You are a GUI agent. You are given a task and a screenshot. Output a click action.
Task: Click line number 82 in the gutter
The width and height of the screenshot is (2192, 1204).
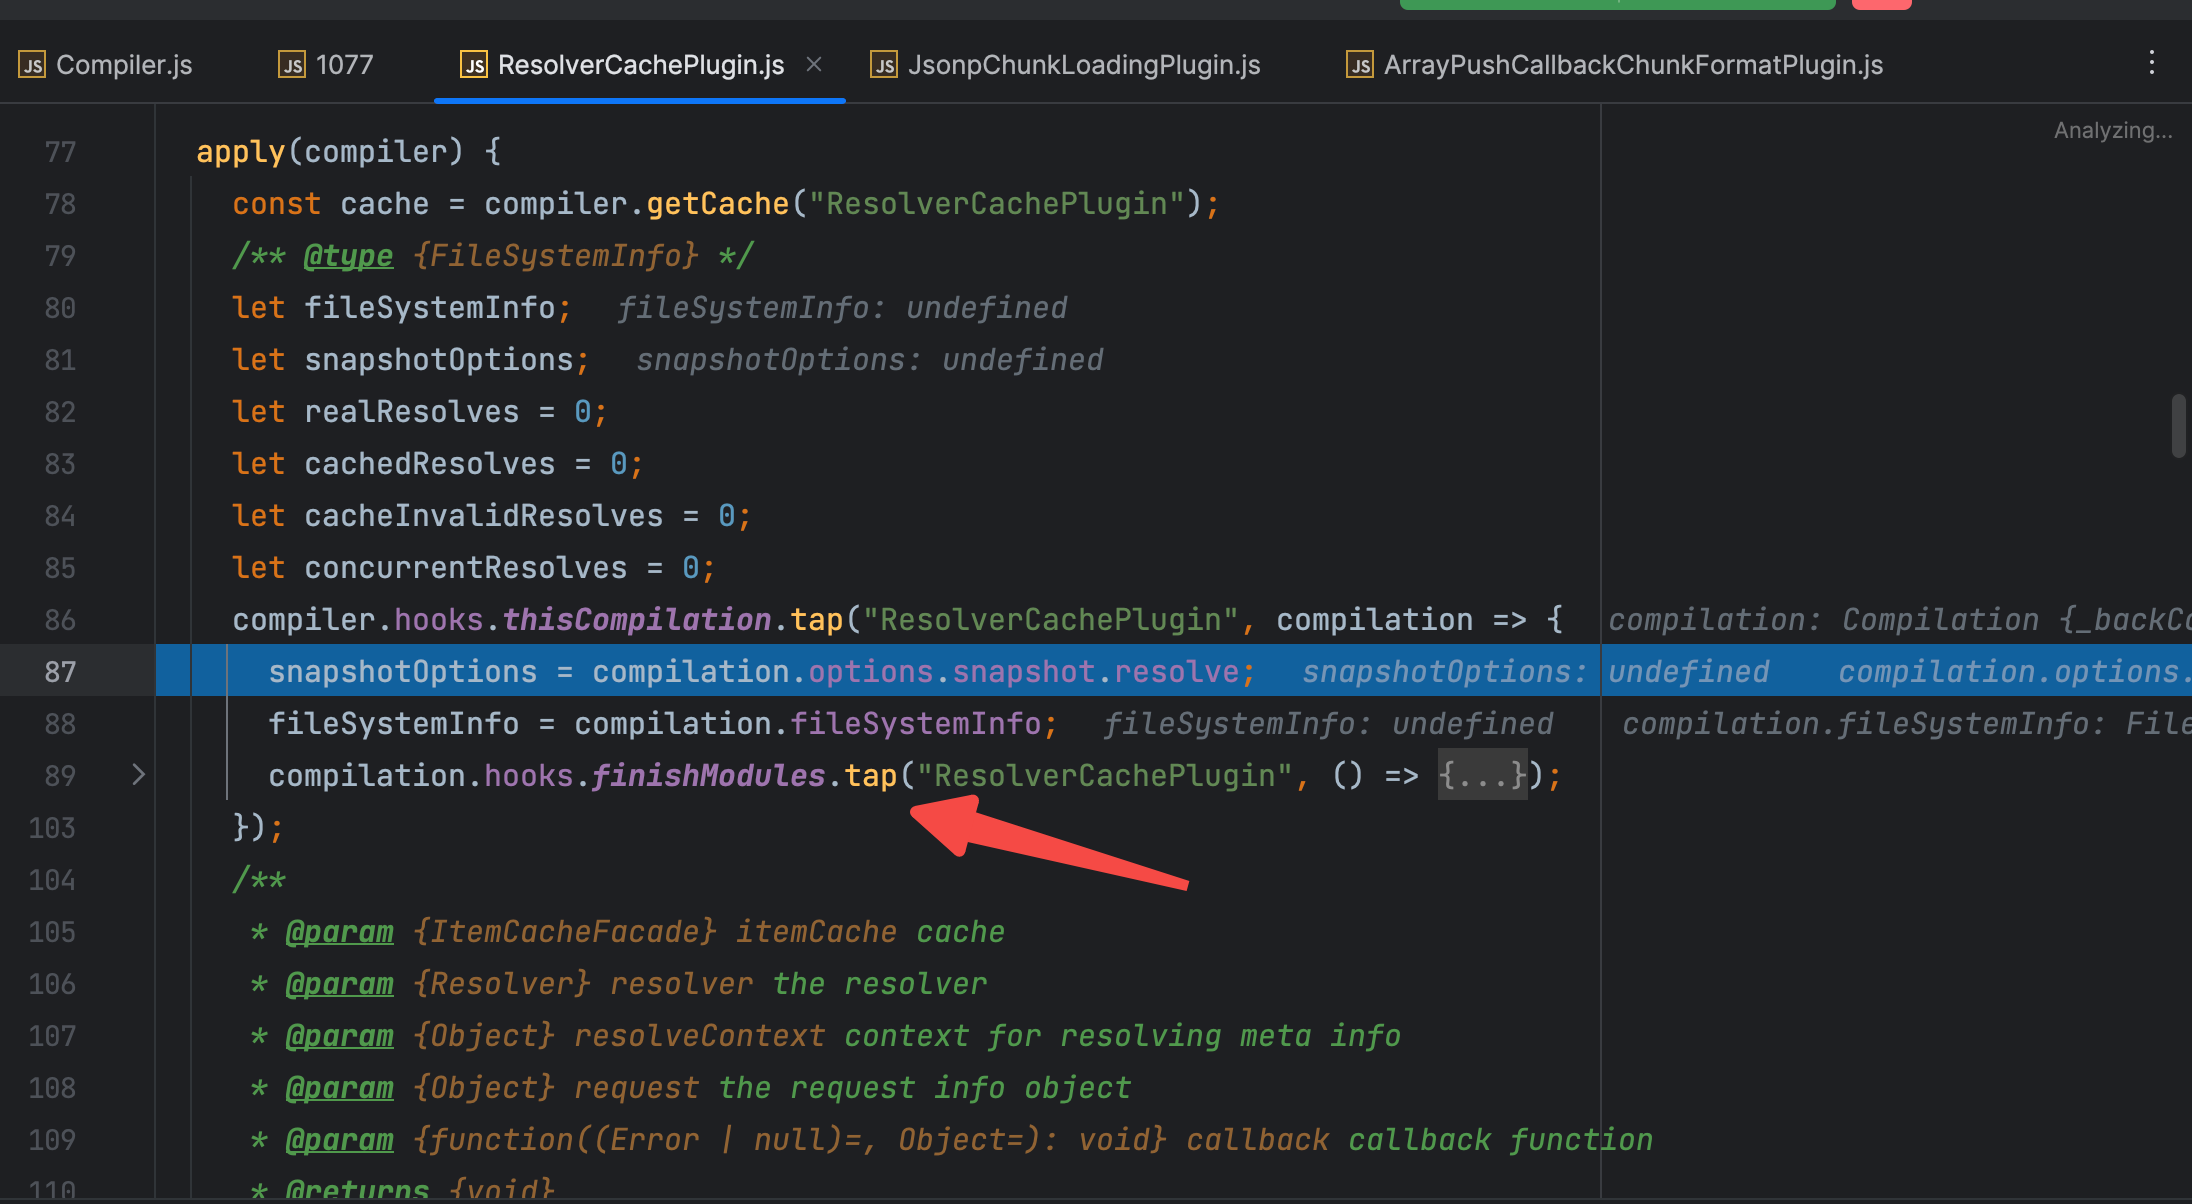[x=60, y=412]
